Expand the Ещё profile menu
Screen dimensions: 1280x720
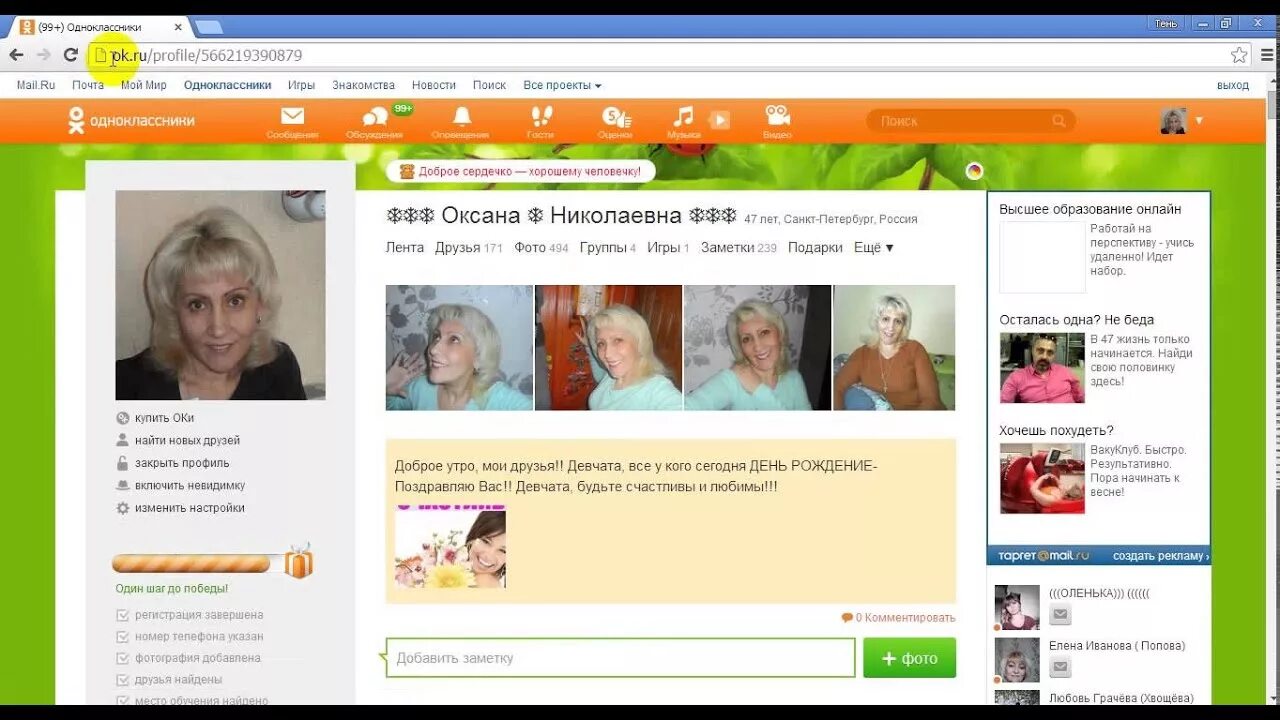click(x=873, y=247)
